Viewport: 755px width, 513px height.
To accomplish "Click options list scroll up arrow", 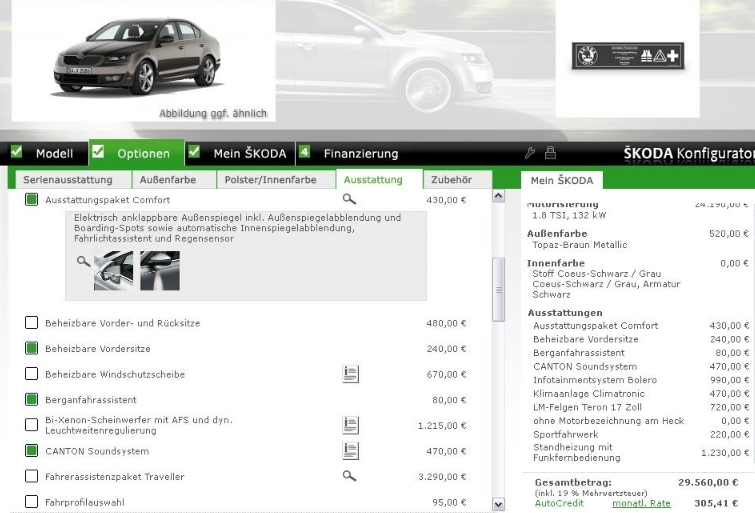I will click(x=498, y=196).
